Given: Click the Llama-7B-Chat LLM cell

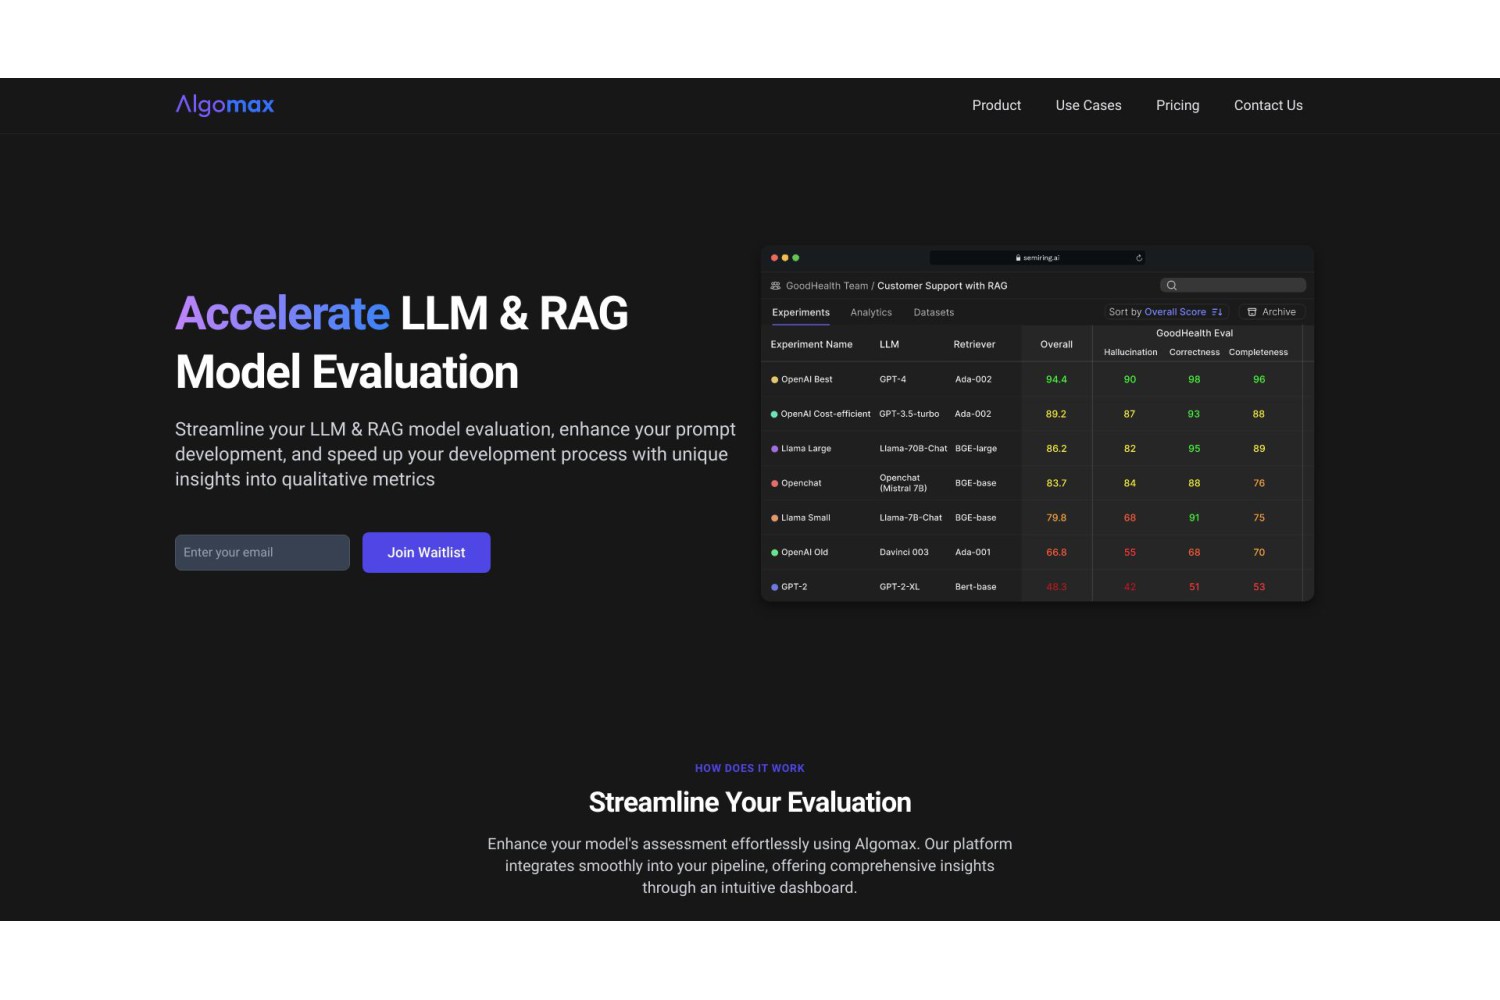Looking at the screenshot, I should (911, 518).
